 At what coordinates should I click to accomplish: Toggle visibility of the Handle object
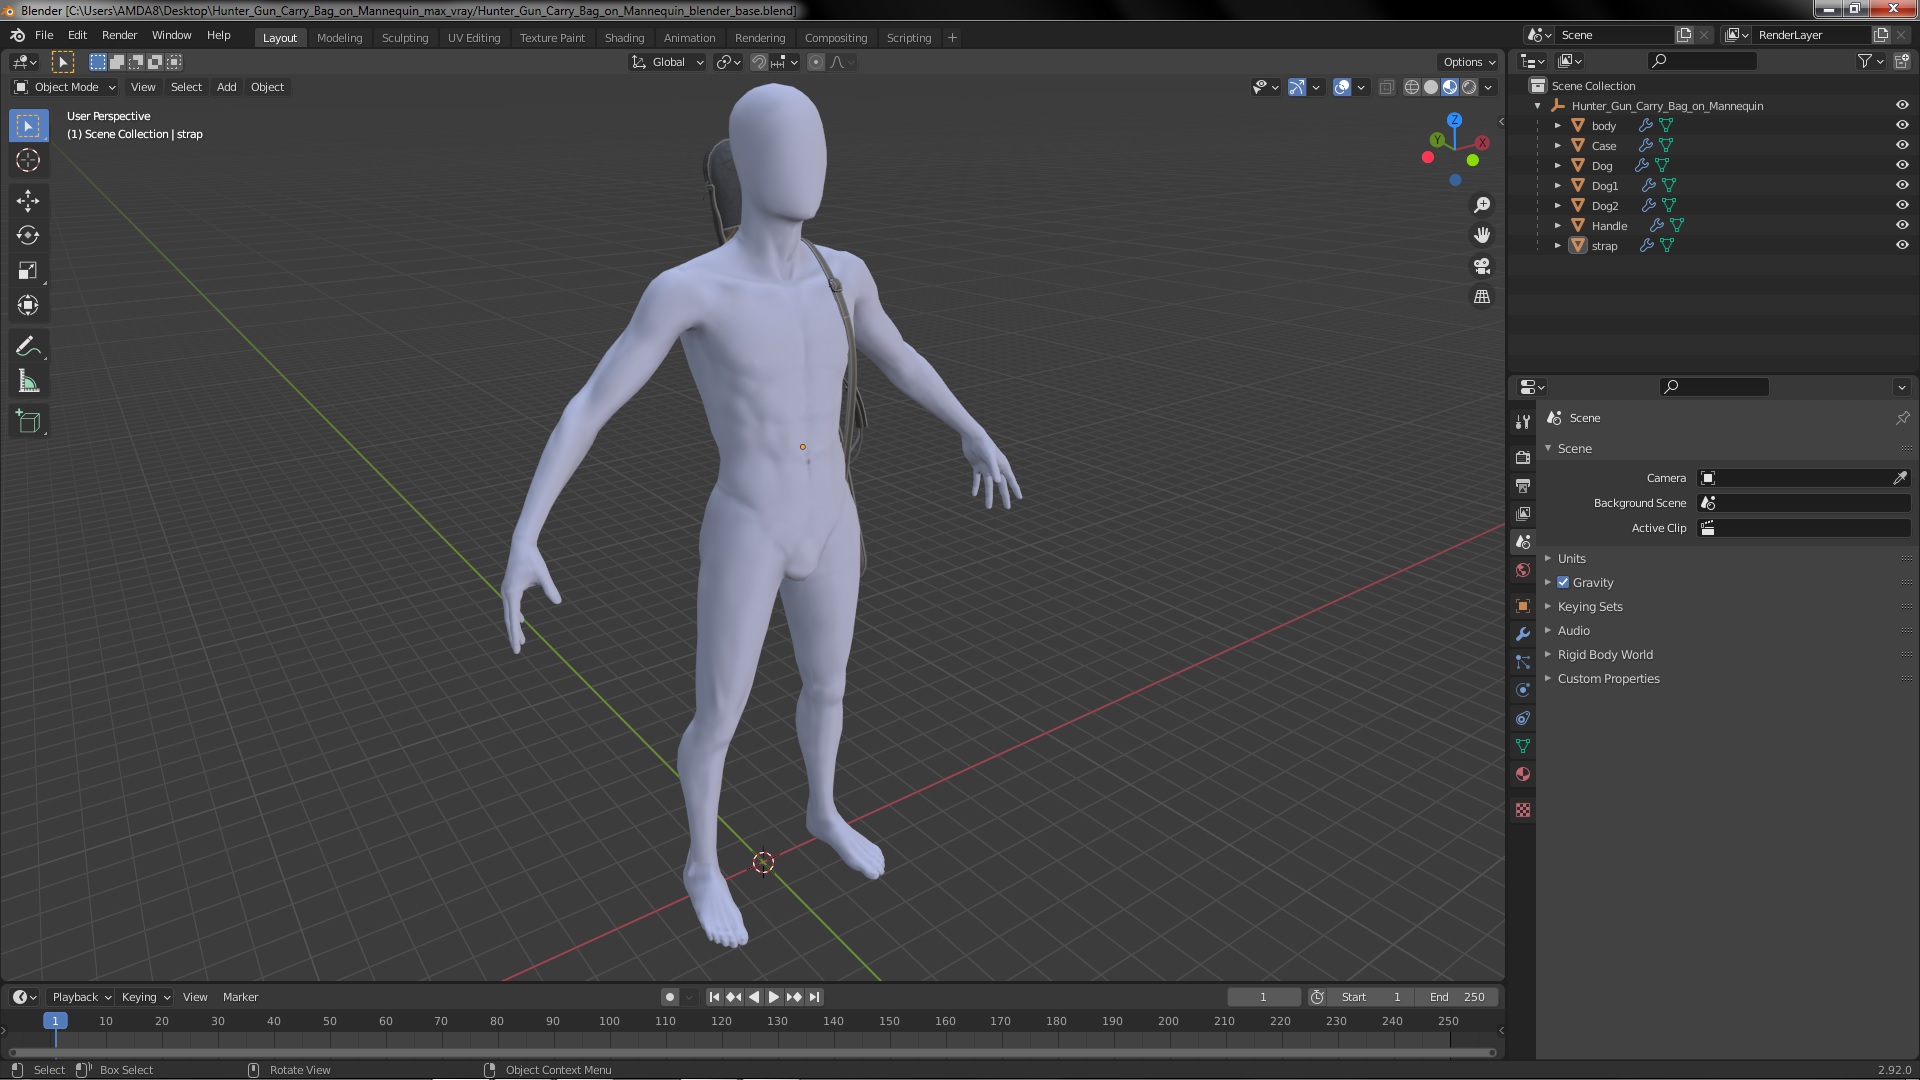(1902, 225)
